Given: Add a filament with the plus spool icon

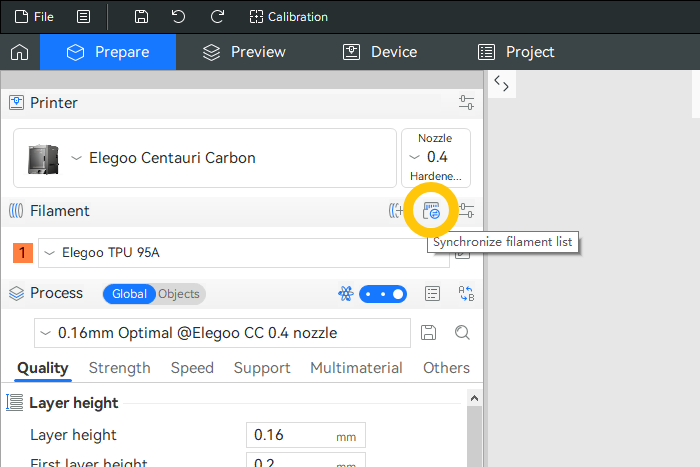Looking at the screenshot, I should (396, 211).
